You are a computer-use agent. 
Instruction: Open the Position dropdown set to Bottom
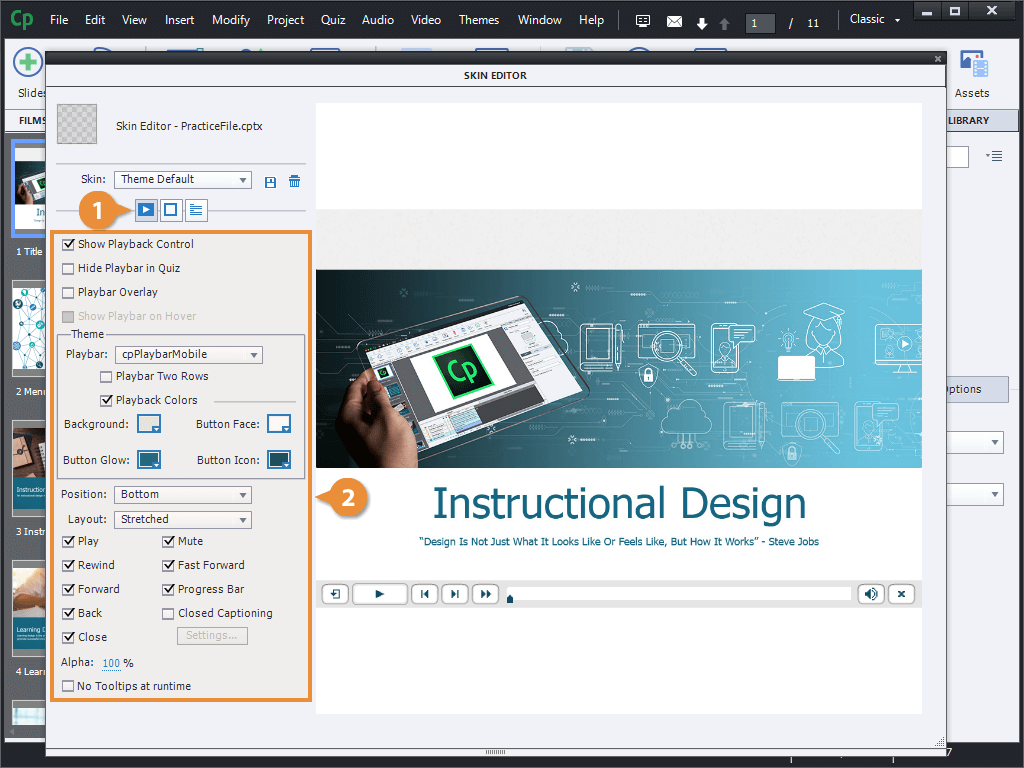182,494
